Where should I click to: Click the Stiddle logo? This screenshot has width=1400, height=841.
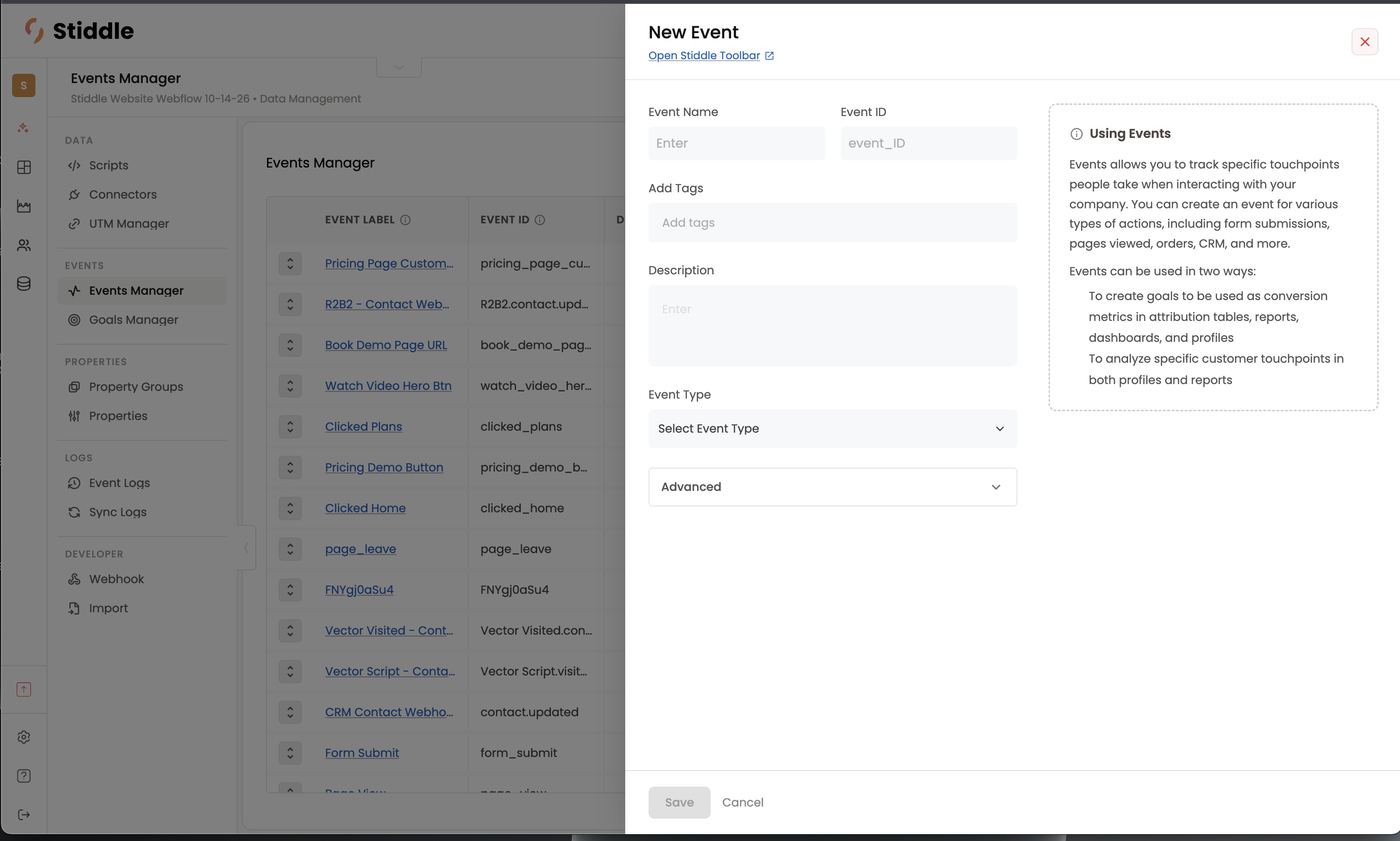click(x=79, y=31)
